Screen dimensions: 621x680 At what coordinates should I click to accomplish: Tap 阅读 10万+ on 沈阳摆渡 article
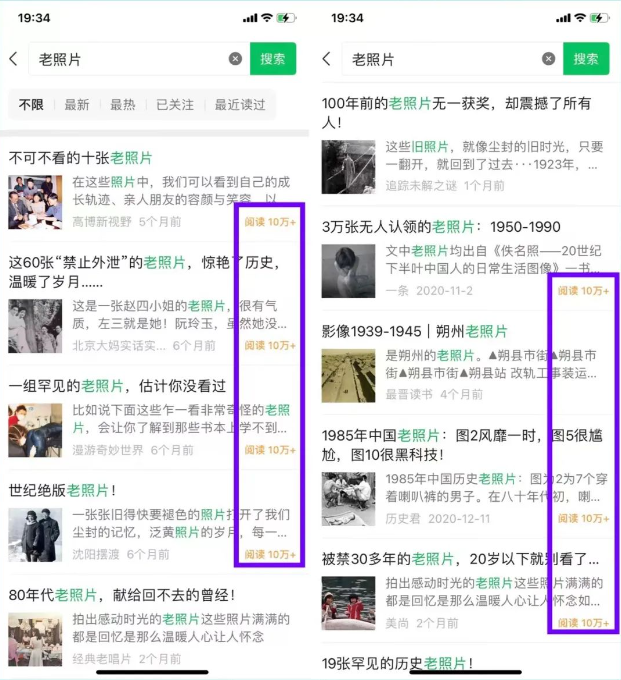[x=270, y=554]
